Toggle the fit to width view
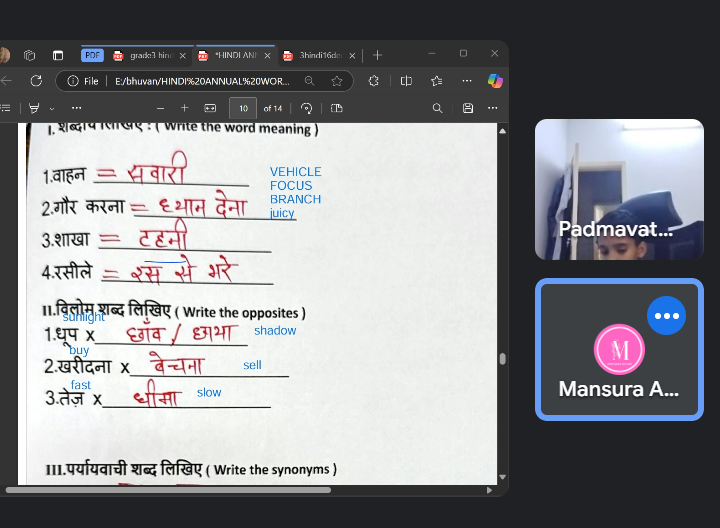This screenshot has width=720, height=528. tap(210, 108)
